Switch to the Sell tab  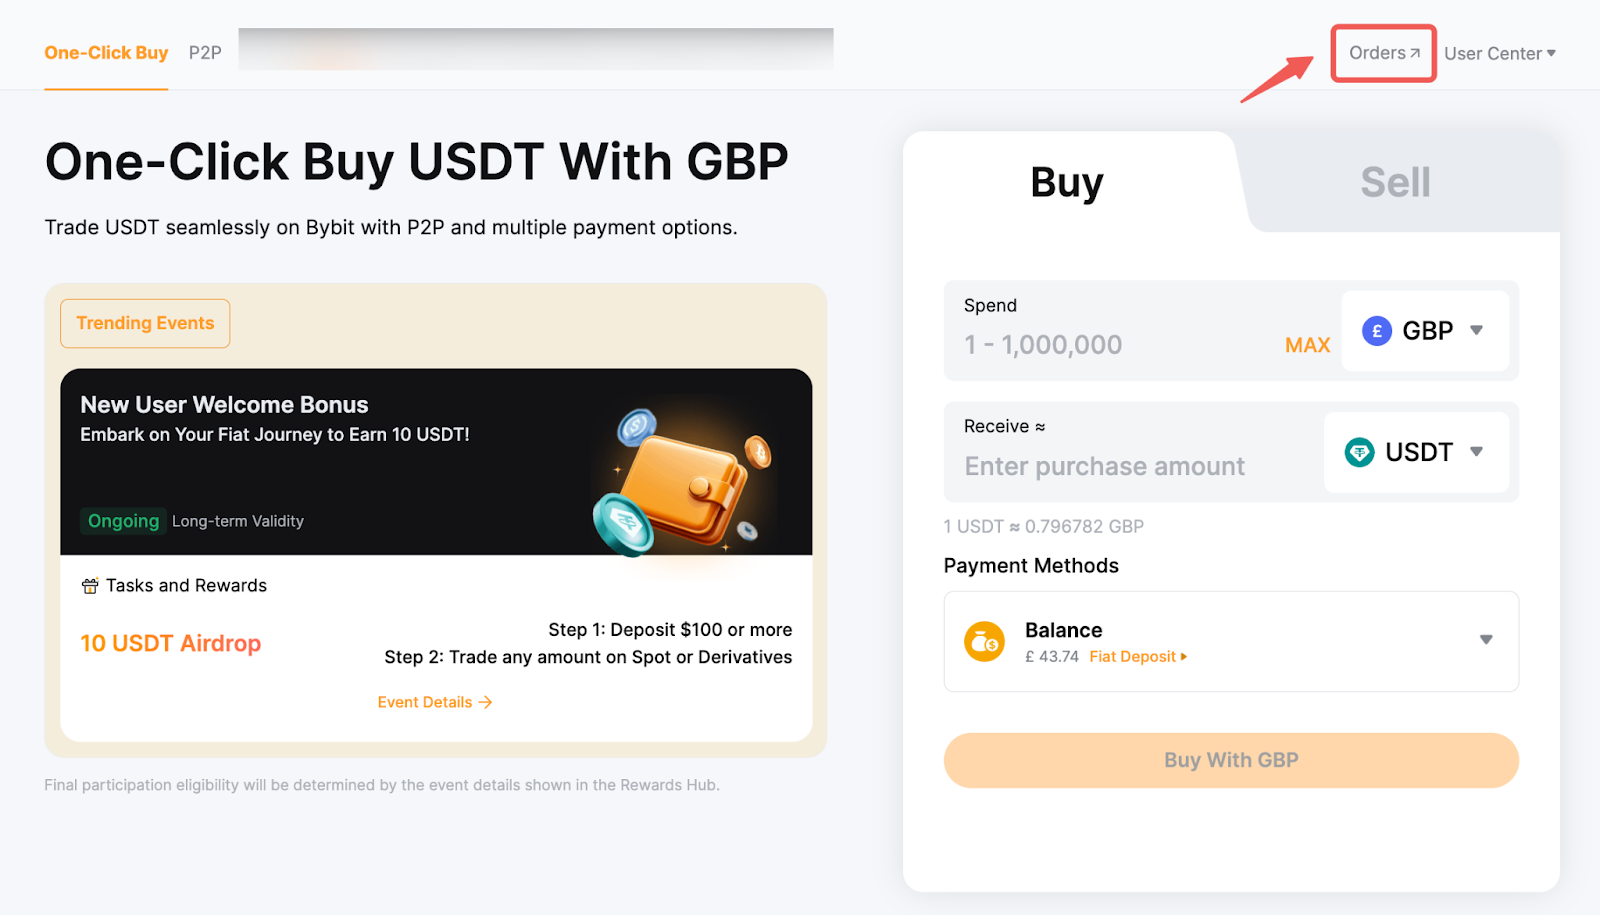1395,183
